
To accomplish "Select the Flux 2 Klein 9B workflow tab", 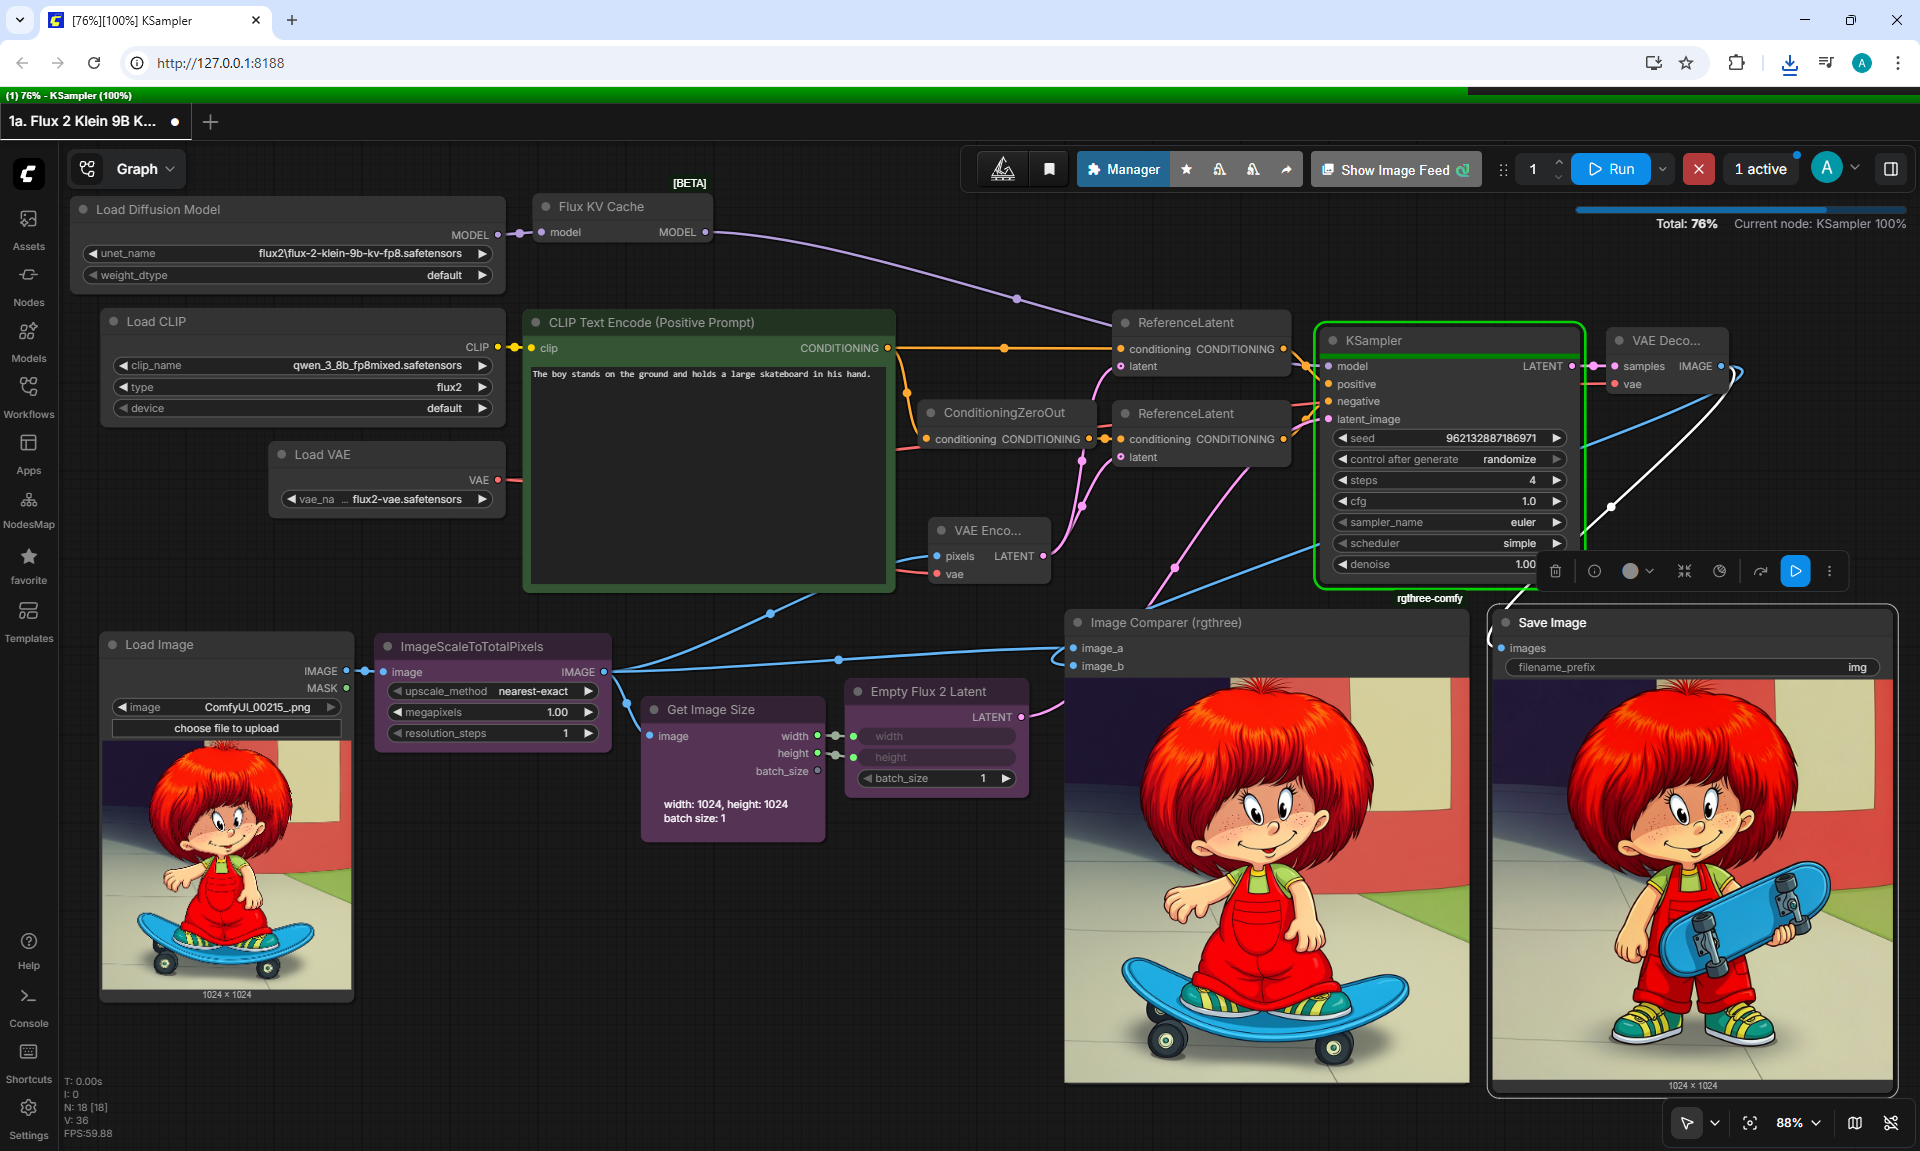I will click(x=82, y=121).
